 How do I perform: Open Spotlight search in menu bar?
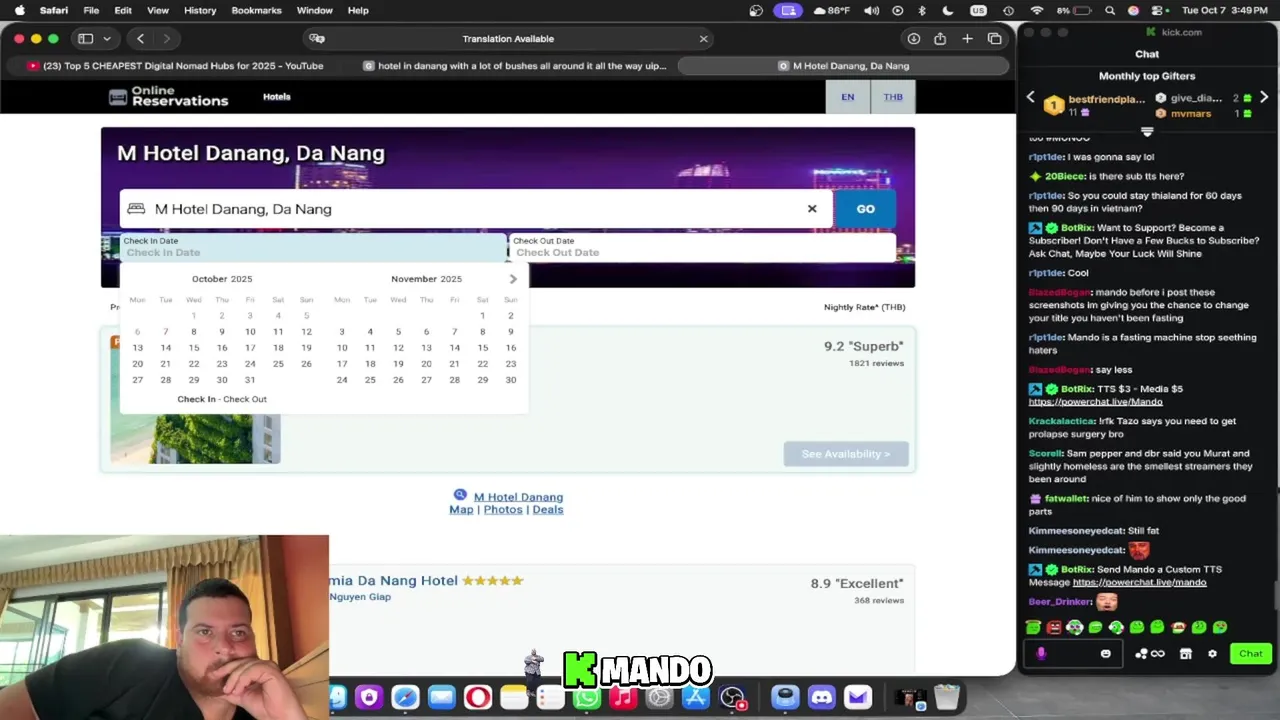tap(1110, 10)
